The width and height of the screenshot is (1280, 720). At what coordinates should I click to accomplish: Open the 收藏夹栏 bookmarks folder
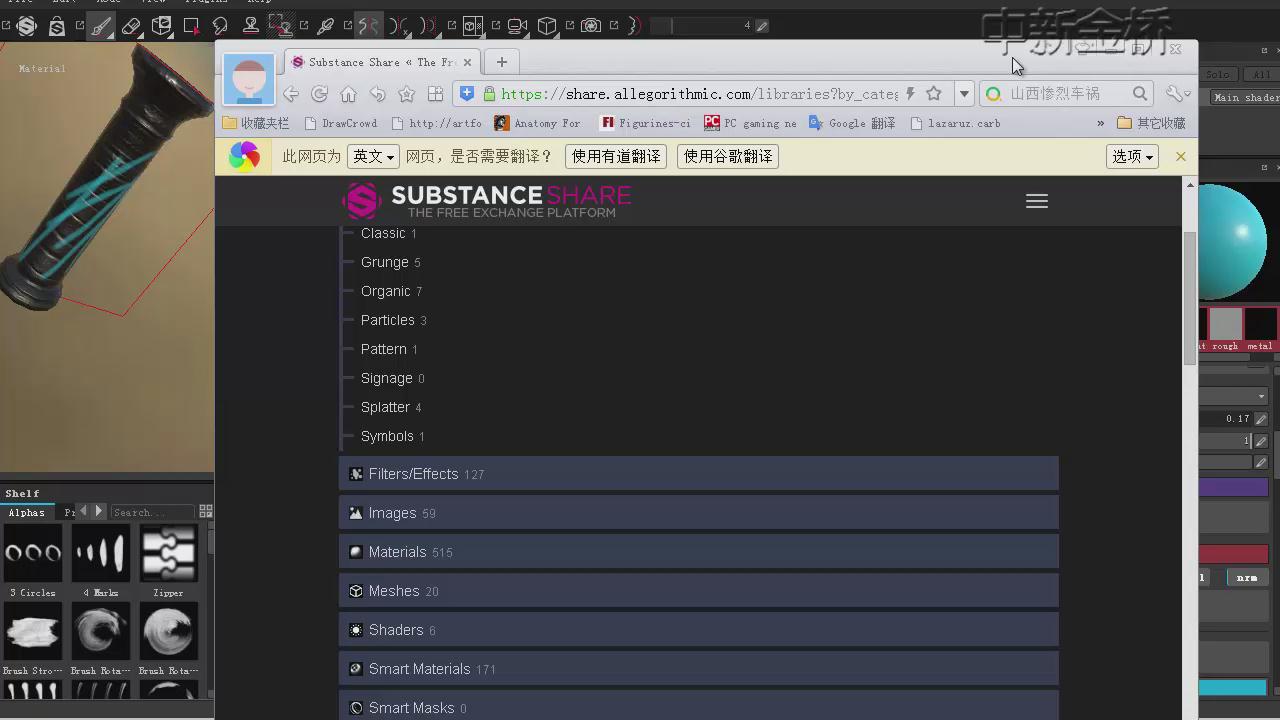[255, 123]
